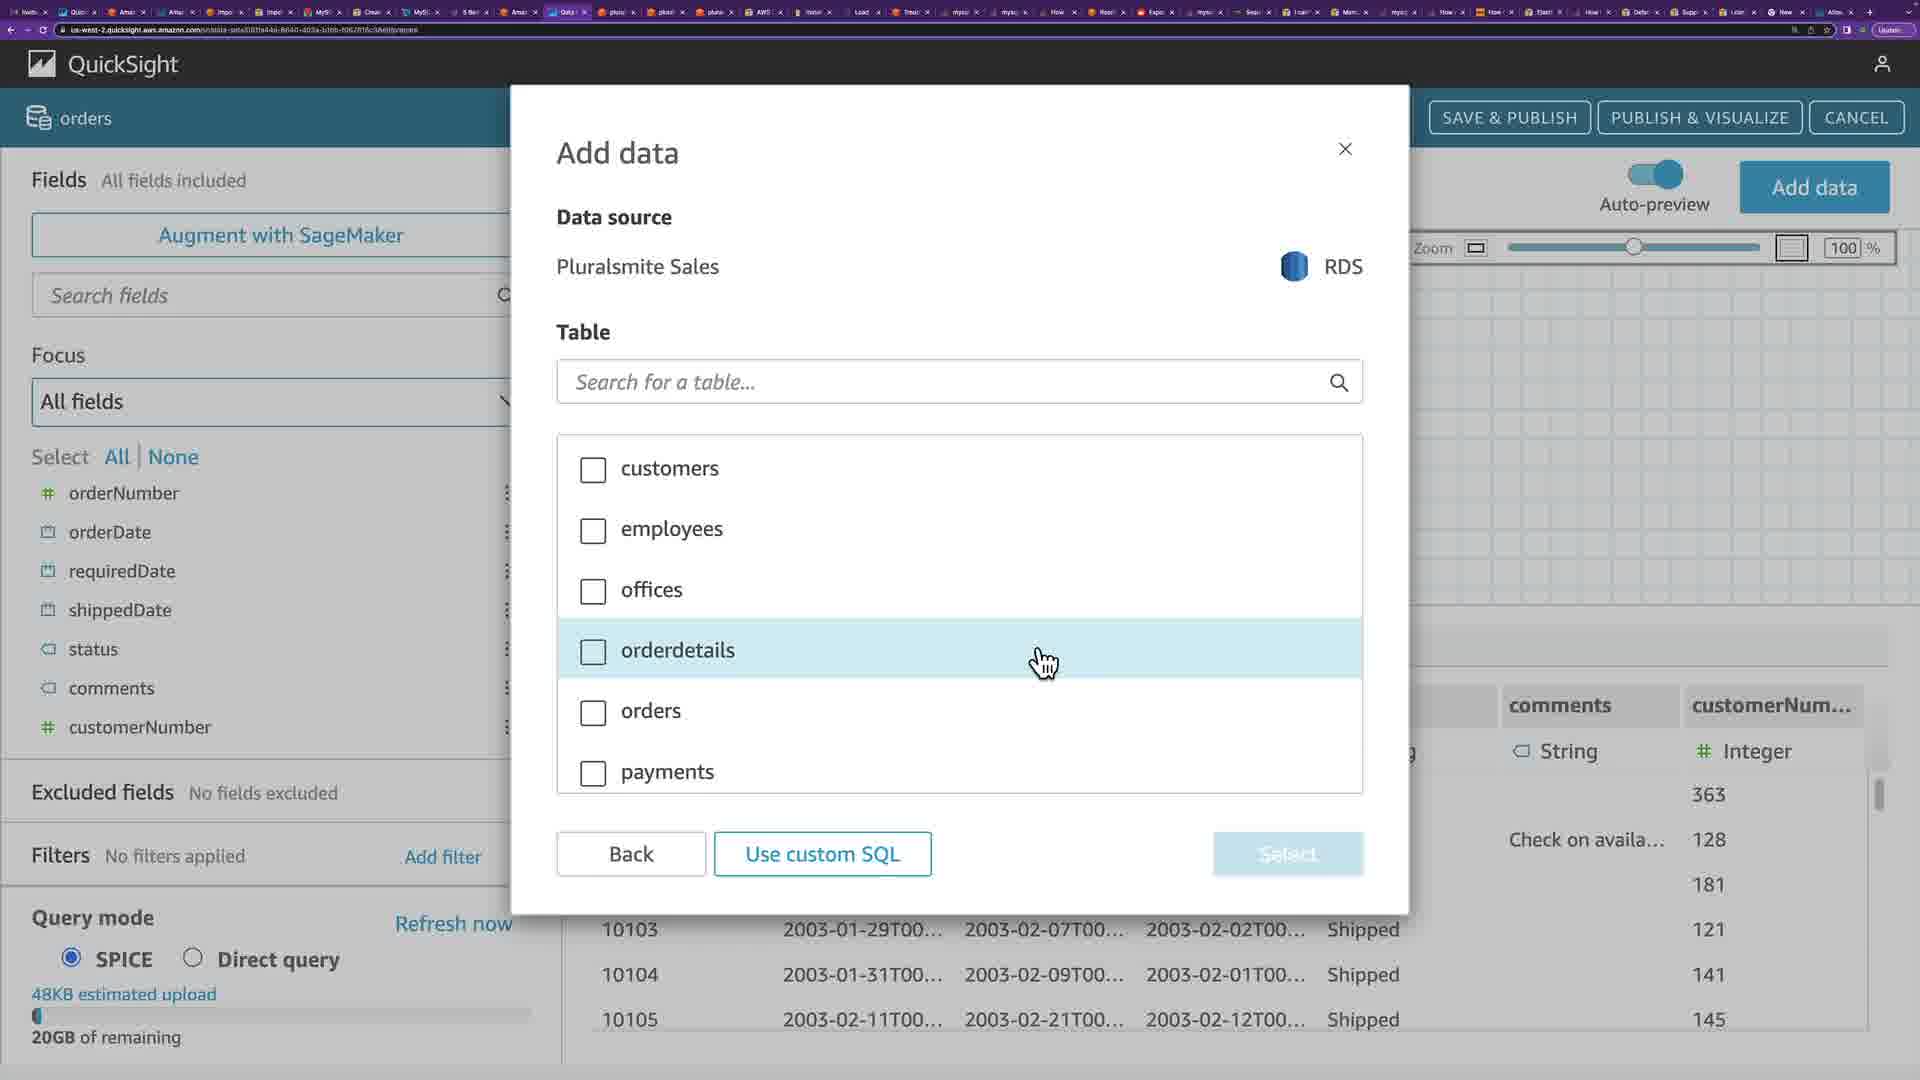The image size is (1920, 1080).
Task: Select the Direct query radio button
Action: coord(193,958)
